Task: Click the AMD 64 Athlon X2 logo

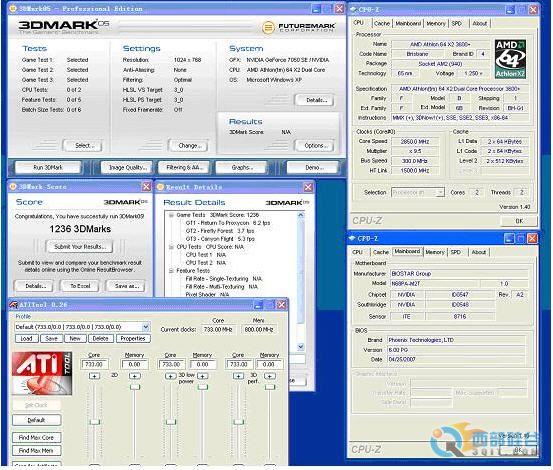Action: (510, 59)
